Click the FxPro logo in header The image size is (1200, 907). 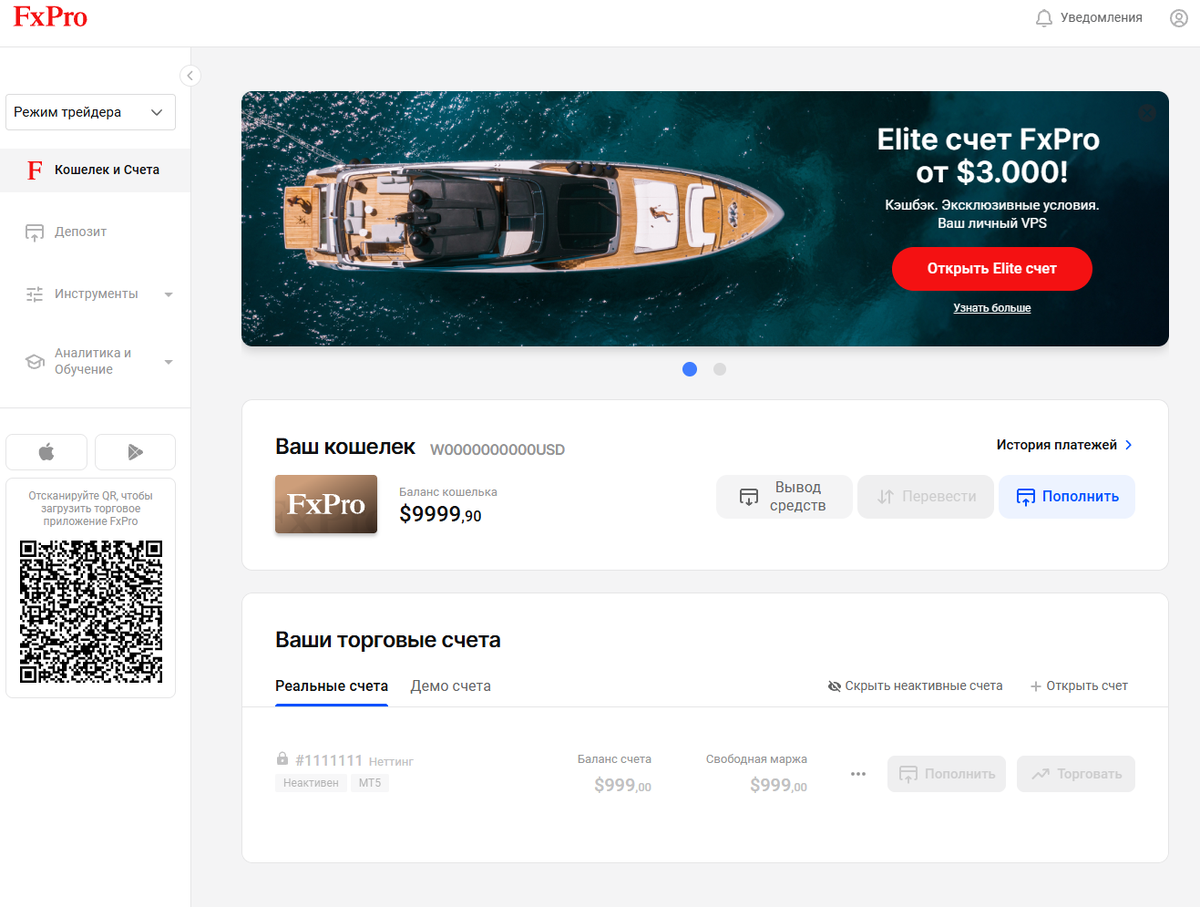(x=50, y=17)
